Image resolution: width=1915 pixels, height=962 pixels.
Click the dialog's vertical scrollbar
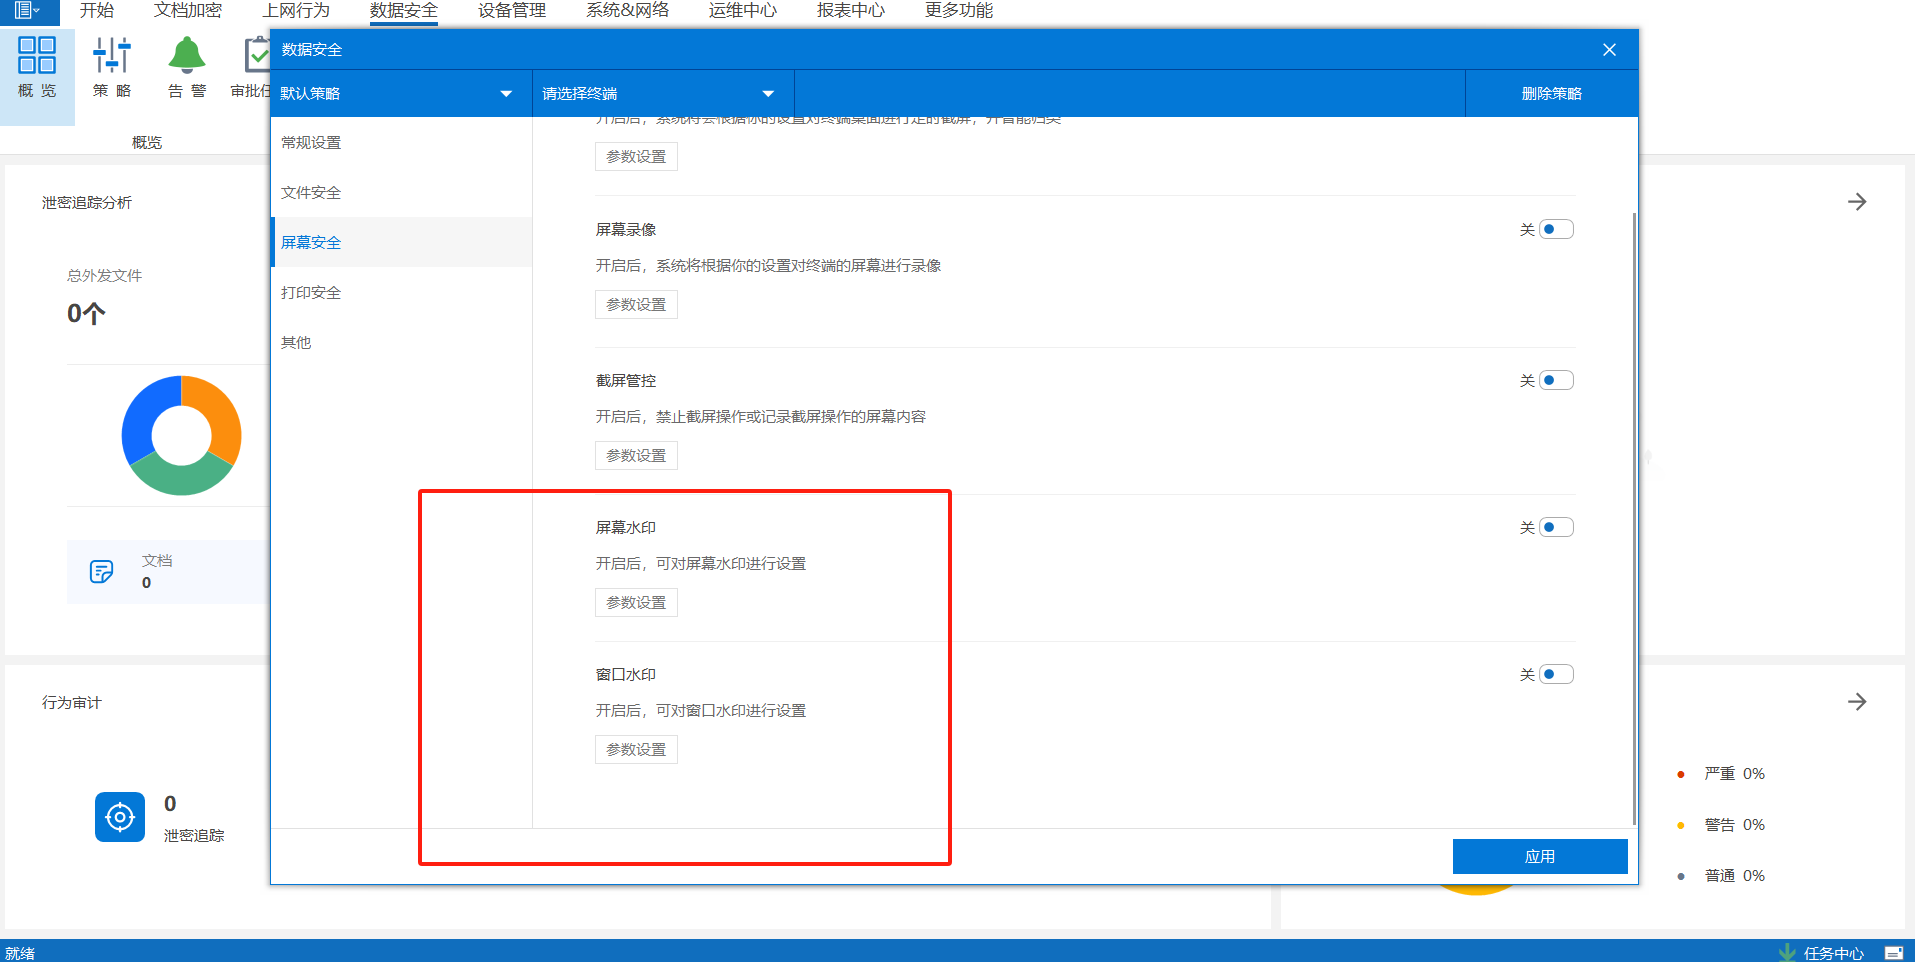pos(1634,518)
